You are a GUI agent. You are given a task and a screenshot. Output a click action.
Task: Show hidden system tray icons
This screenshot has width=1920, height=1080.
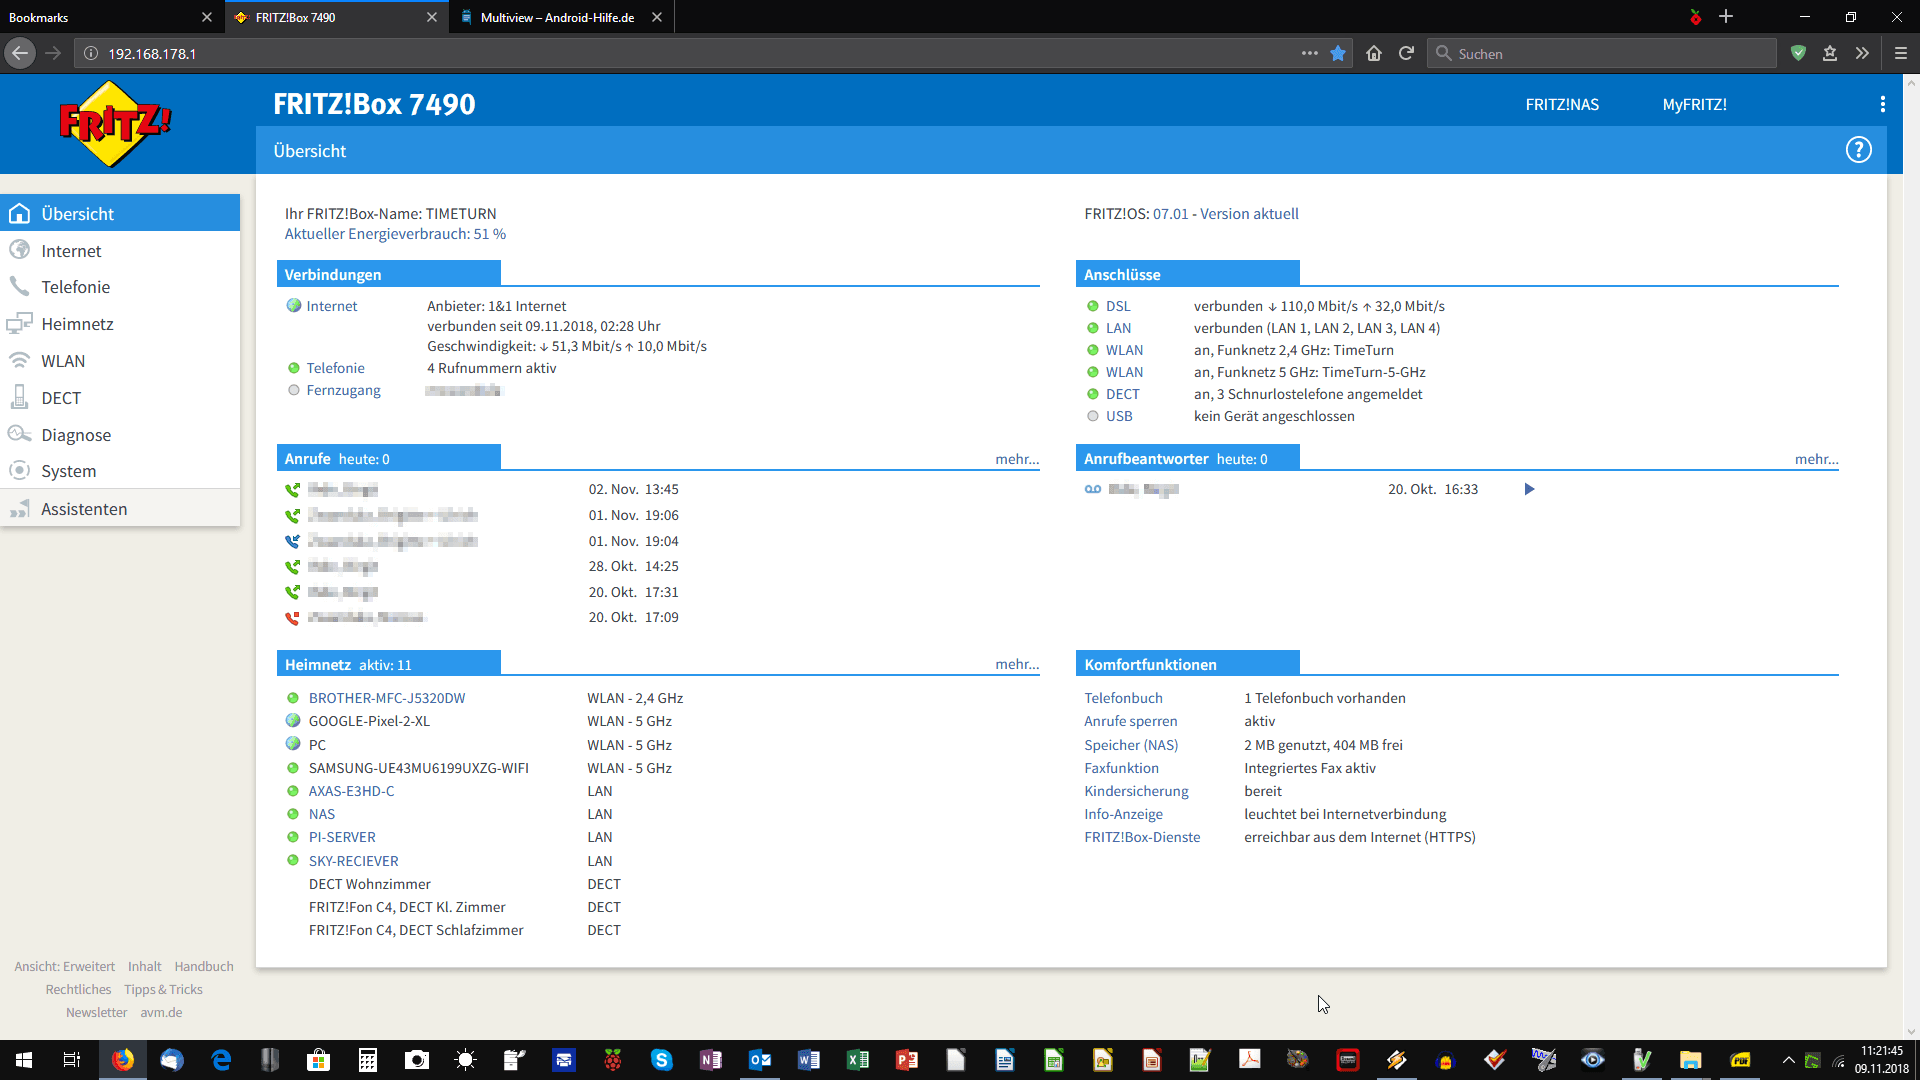[1789, 1060]
